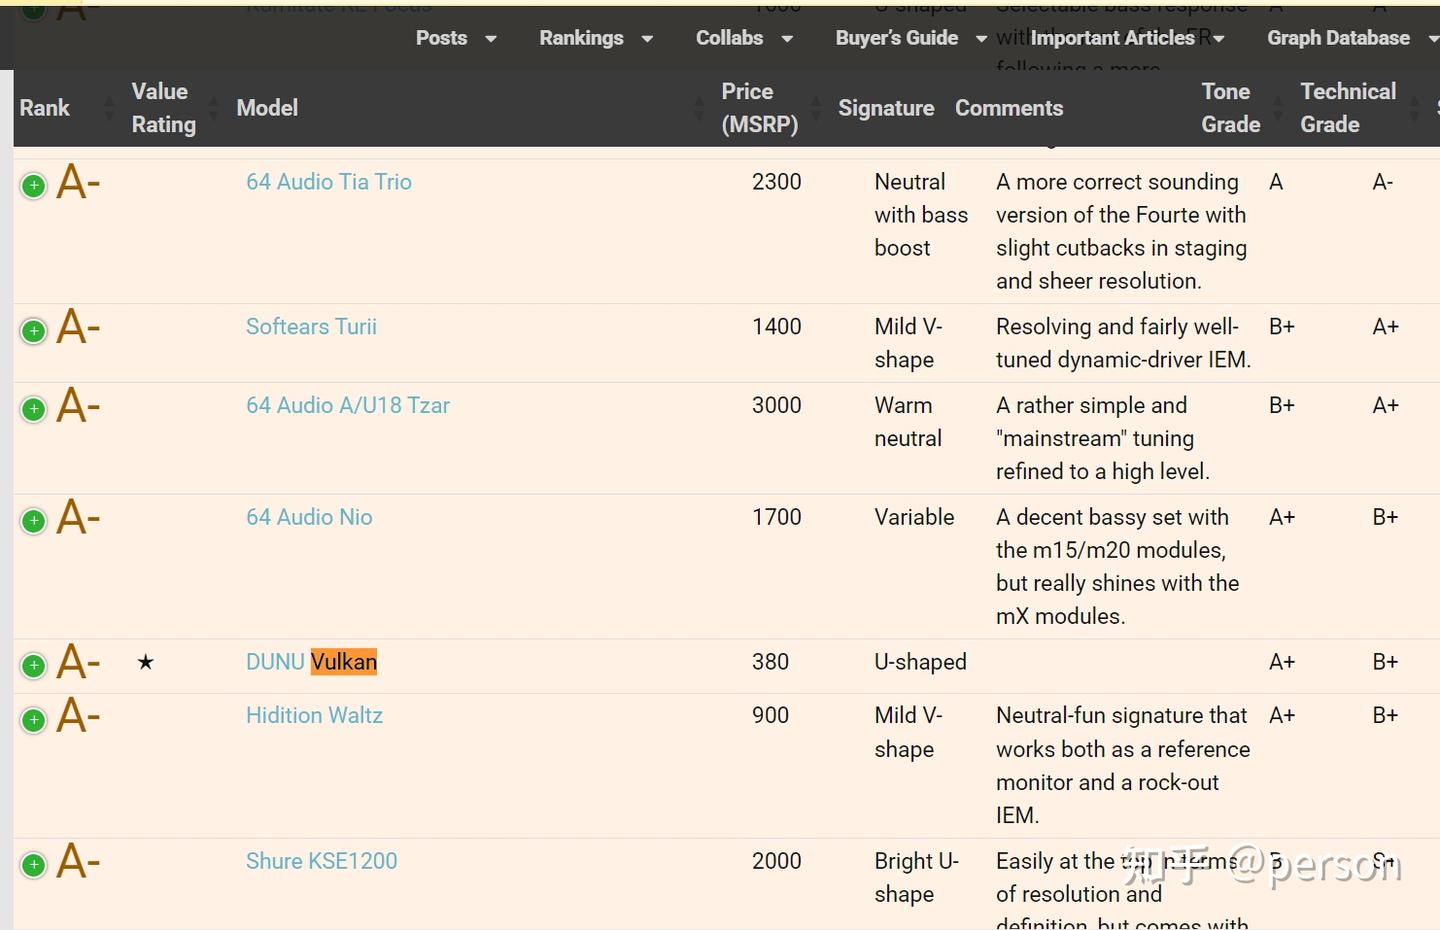The height and width of the screenshot is (930, 1440).
Task: Open the Posts dropdown menu
Action: tap(456, 38)
